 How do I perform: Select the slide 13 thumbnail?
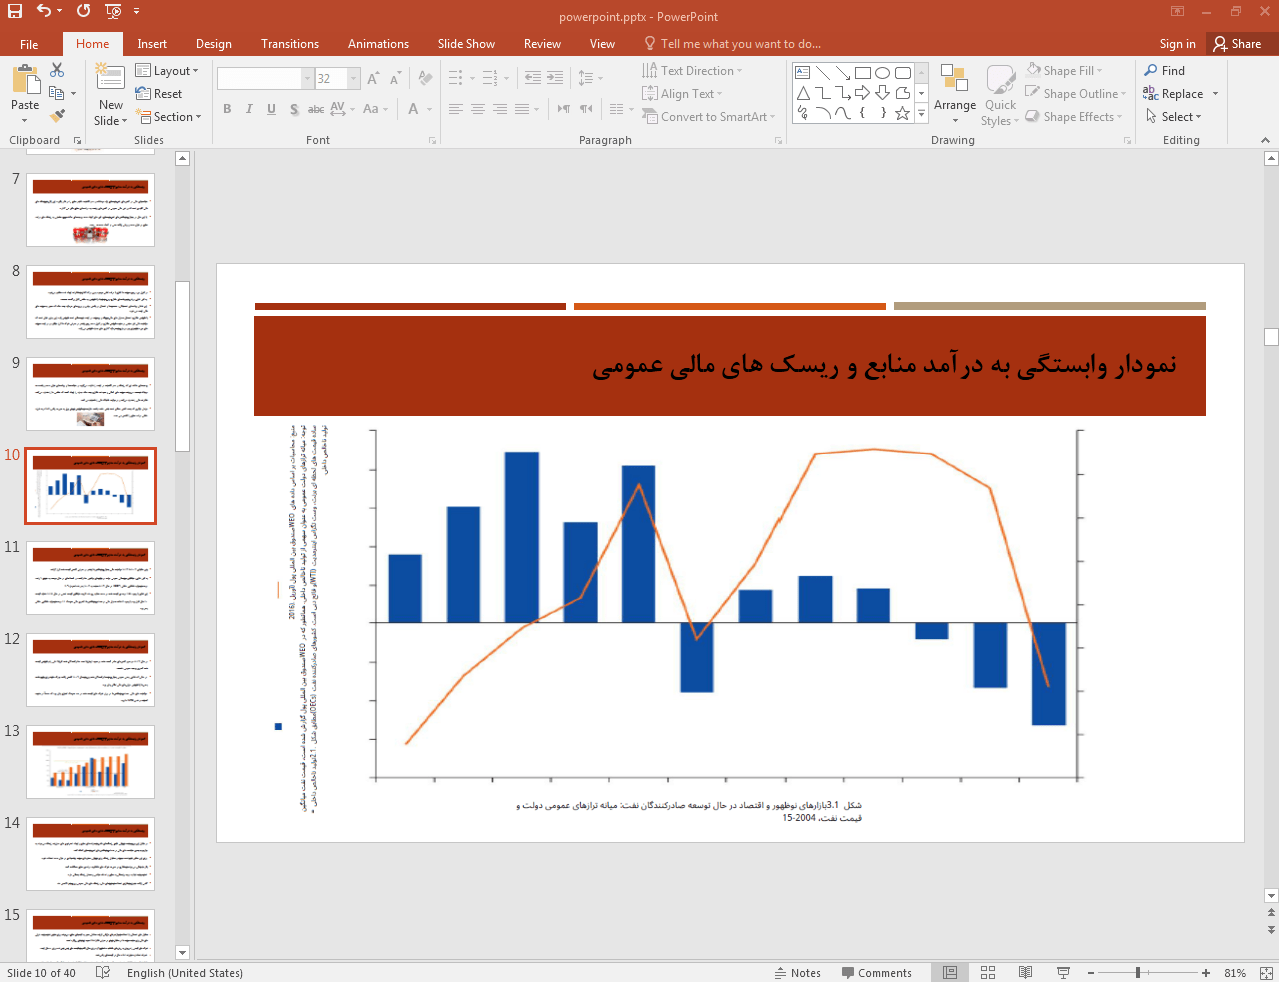[91, 762]
